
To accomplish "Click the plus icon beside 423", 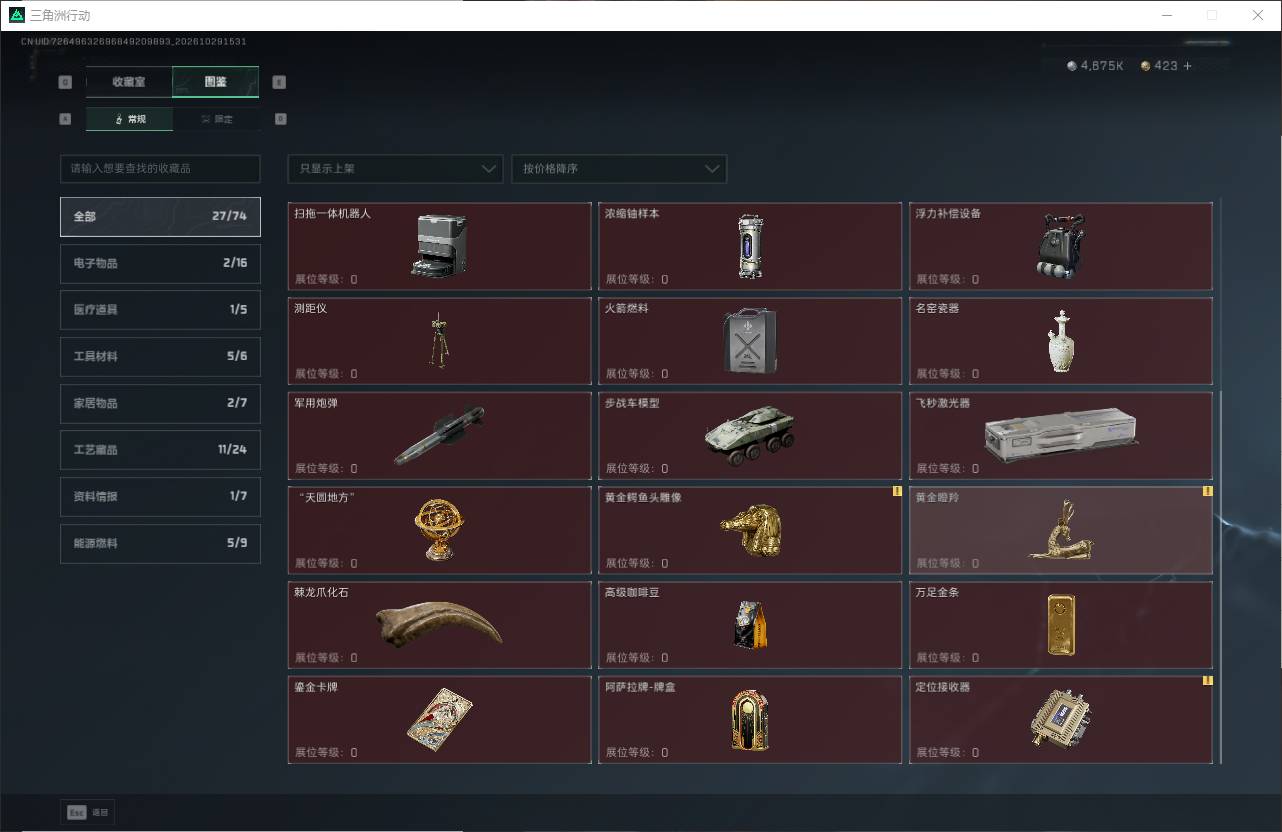I will 1187,66.
